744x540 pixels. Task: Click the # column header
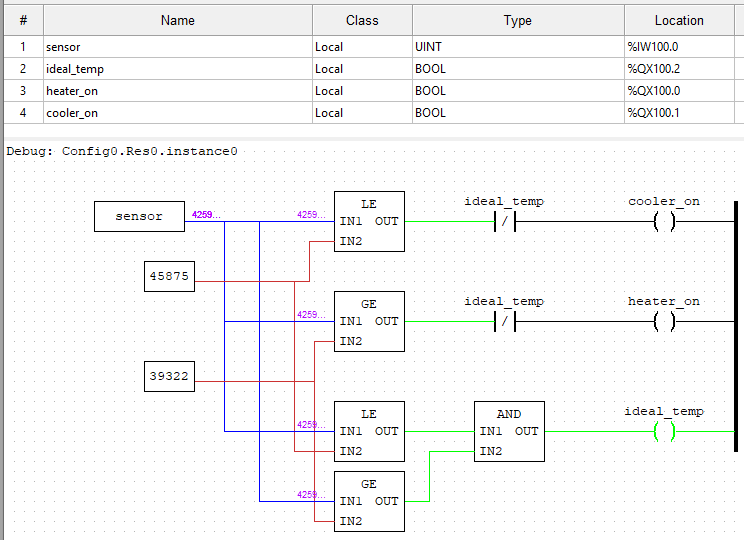tap(23, 20)
